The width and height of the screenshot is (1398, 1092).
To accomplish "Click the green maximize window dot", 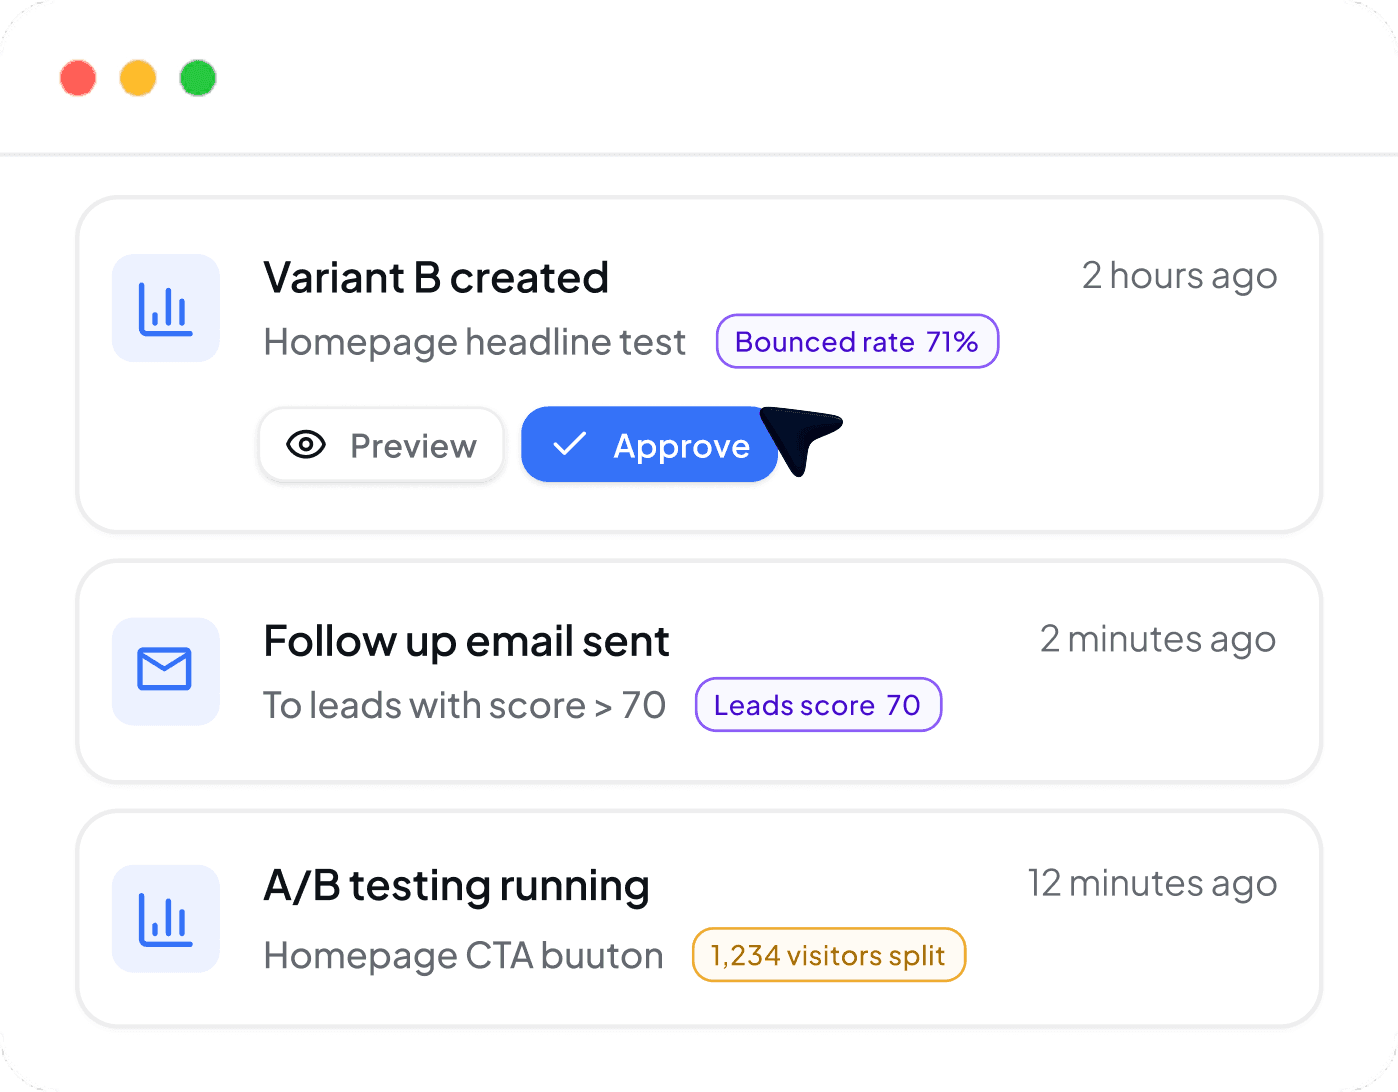I will [198, 78].
